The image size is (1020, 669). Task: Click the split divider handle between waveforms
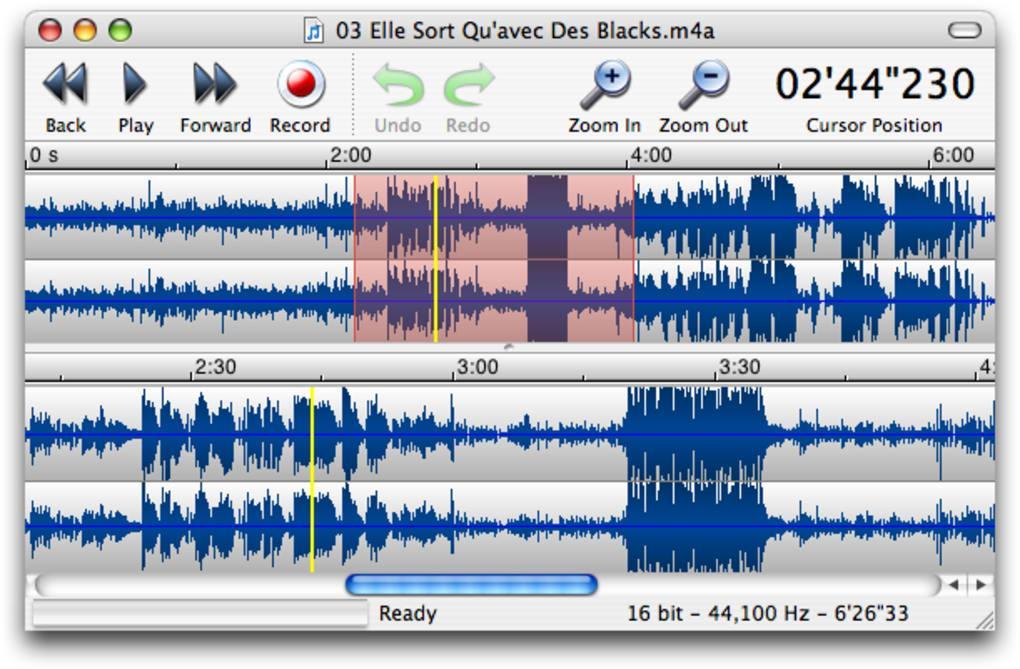click(x=509, y=347)
